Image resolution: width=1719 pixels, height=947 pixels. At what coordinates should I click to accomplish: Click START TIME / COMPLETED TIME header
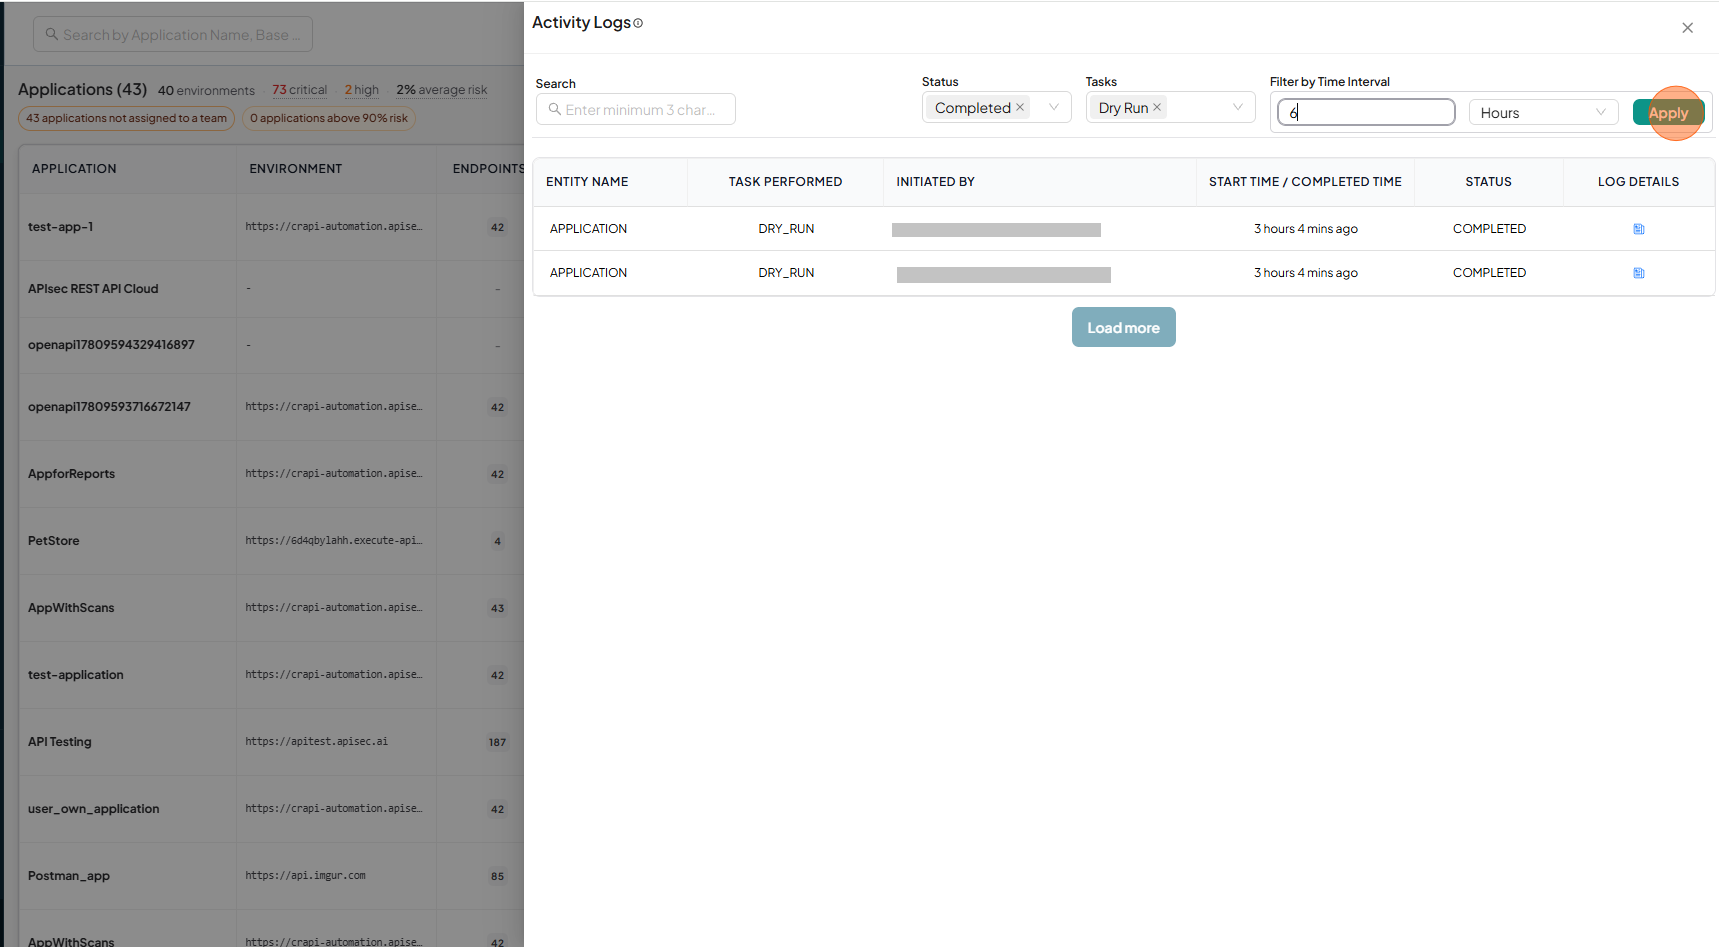coord(1305,182)
